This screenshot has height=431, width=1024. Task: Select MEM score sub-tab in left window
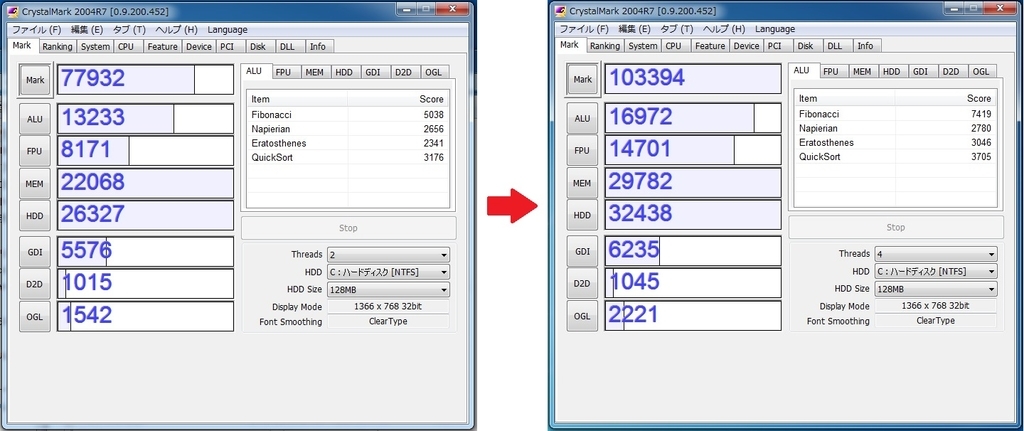pos(315,72)
